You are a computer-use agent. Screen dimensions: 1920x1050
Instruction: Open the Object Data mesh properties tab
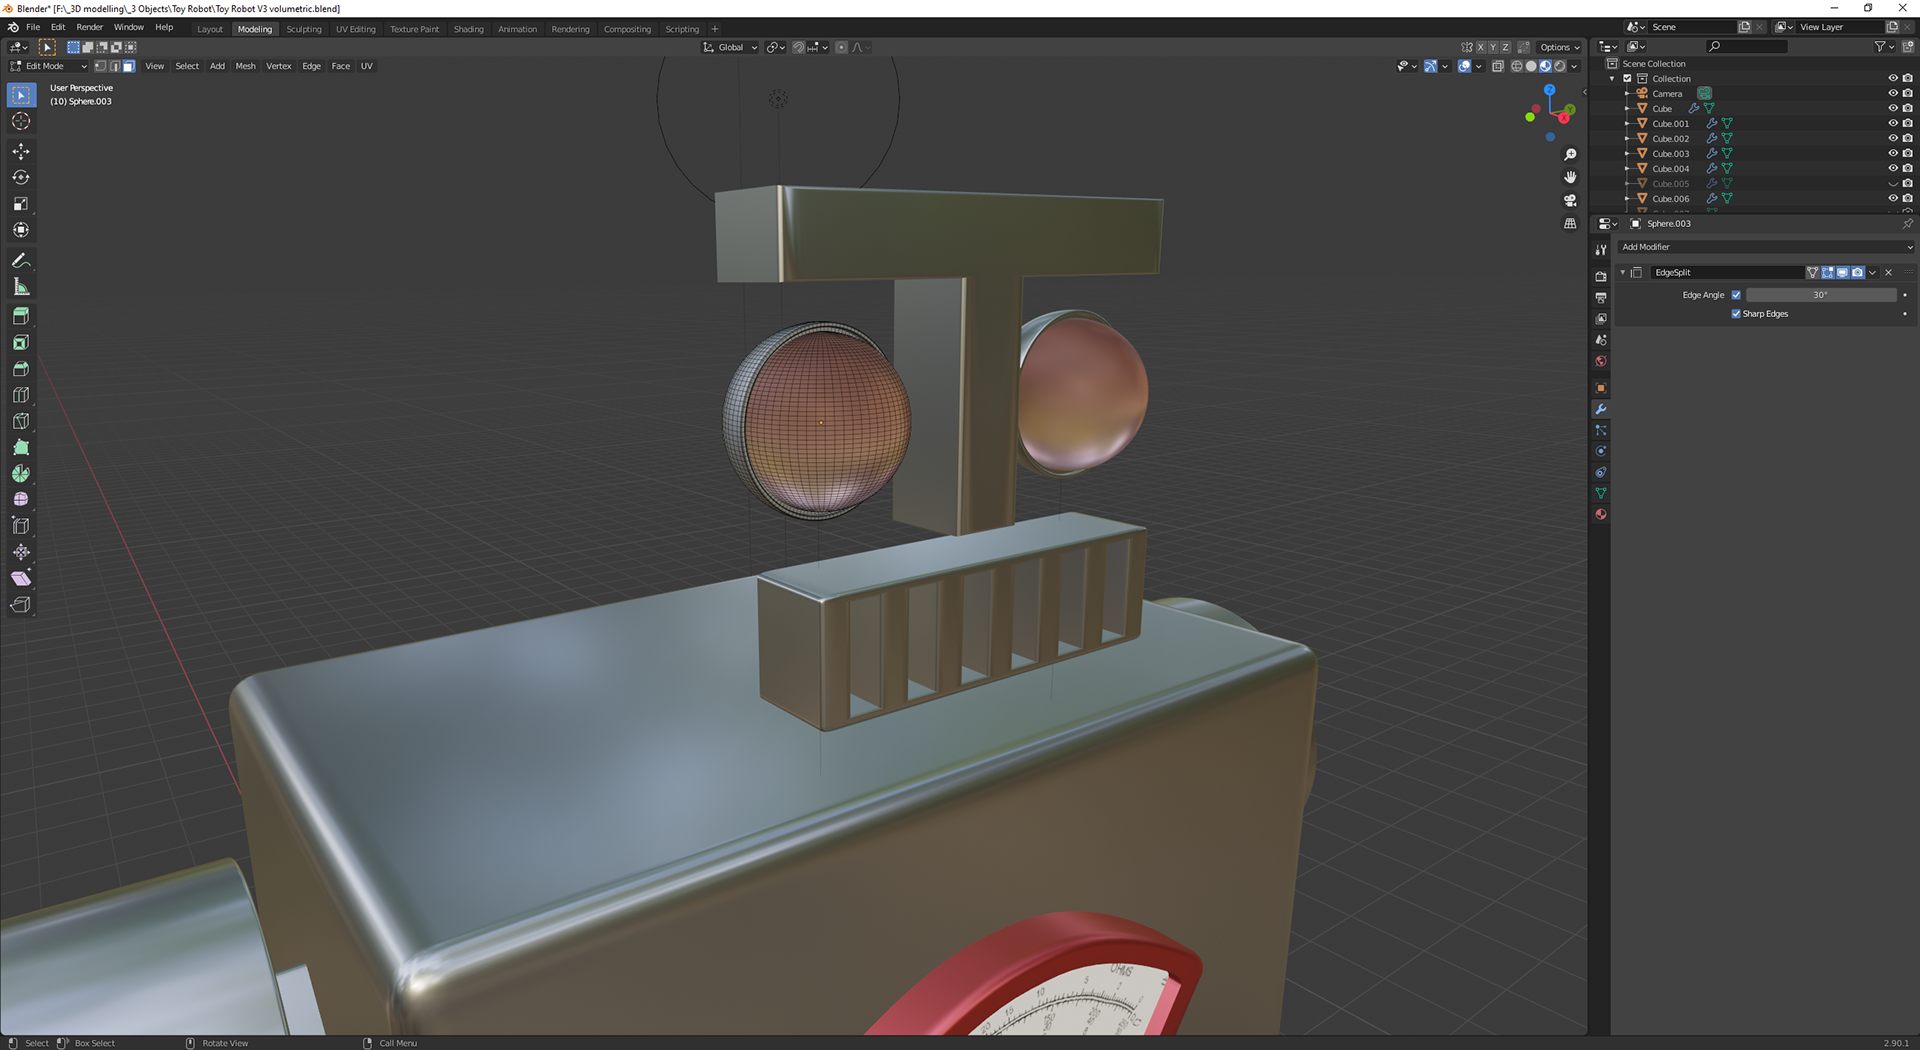(x=1601, y=493)
